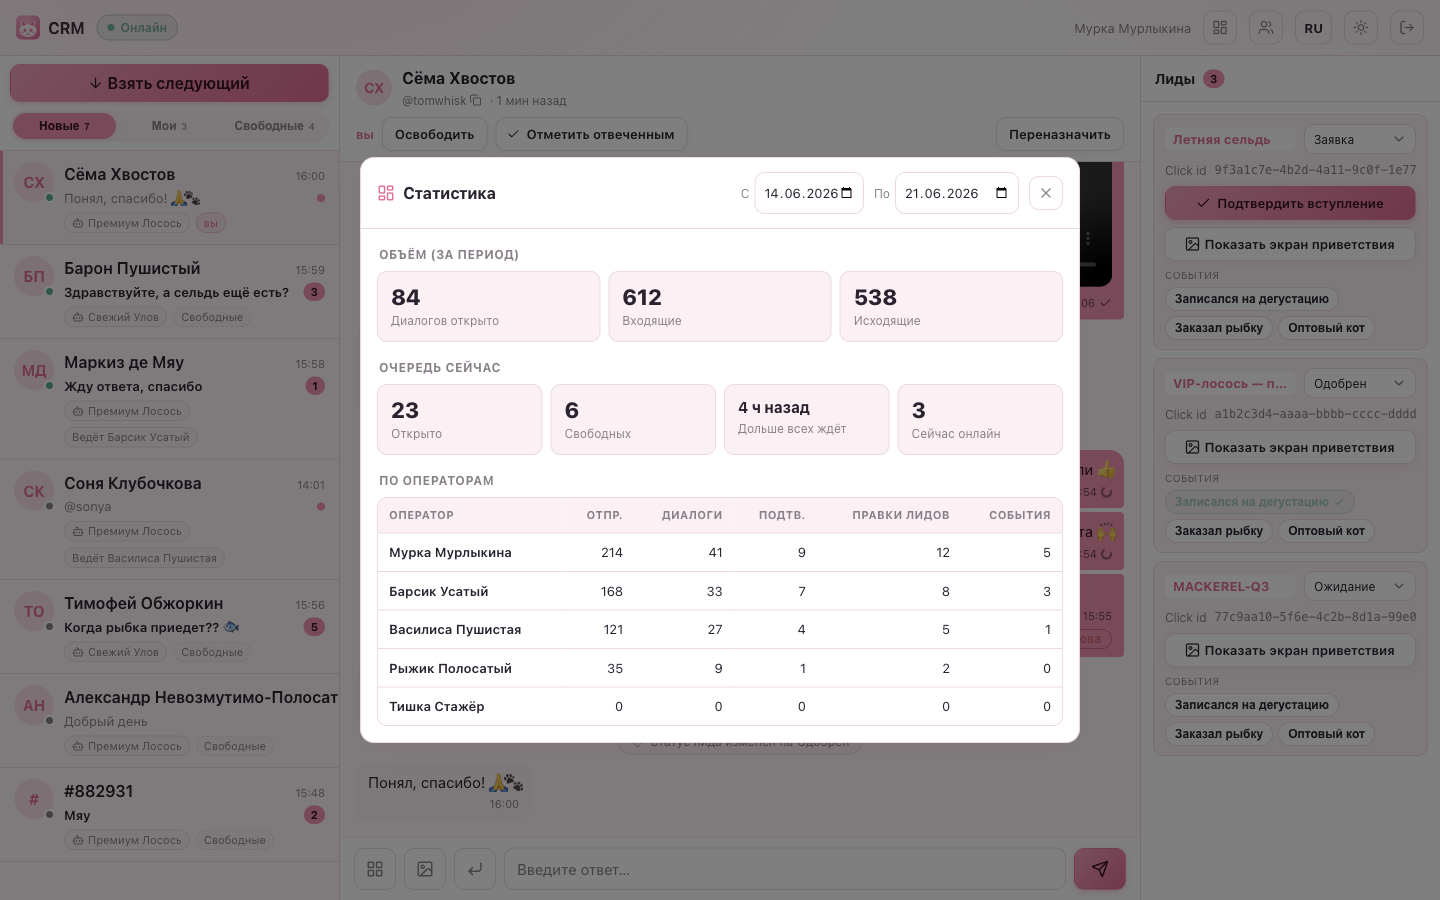Open the statistics grid icon in header

tap(1220, 28)
